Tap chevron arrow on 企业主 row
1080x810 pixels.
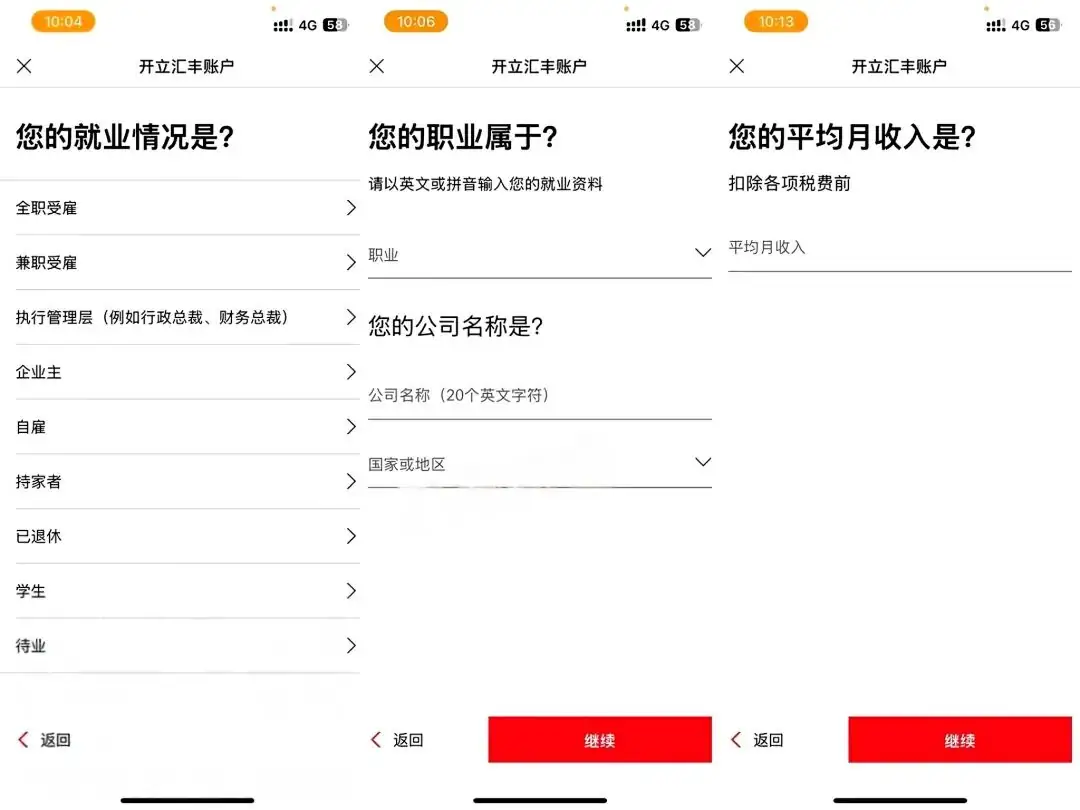click(x=351, y=372)
